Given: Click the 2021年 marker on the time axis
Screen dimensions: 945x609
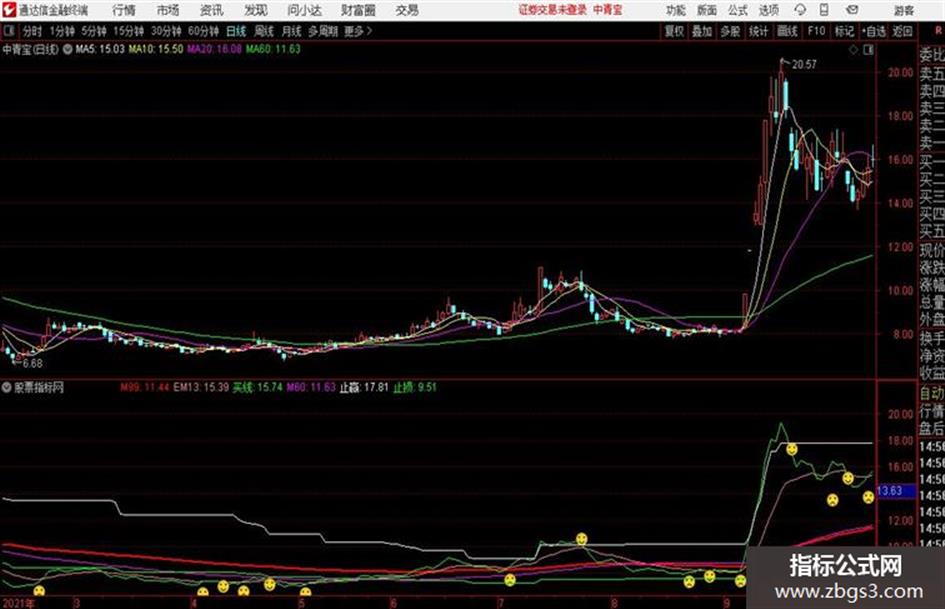Looking at the screenshot, I should [18, 603].
